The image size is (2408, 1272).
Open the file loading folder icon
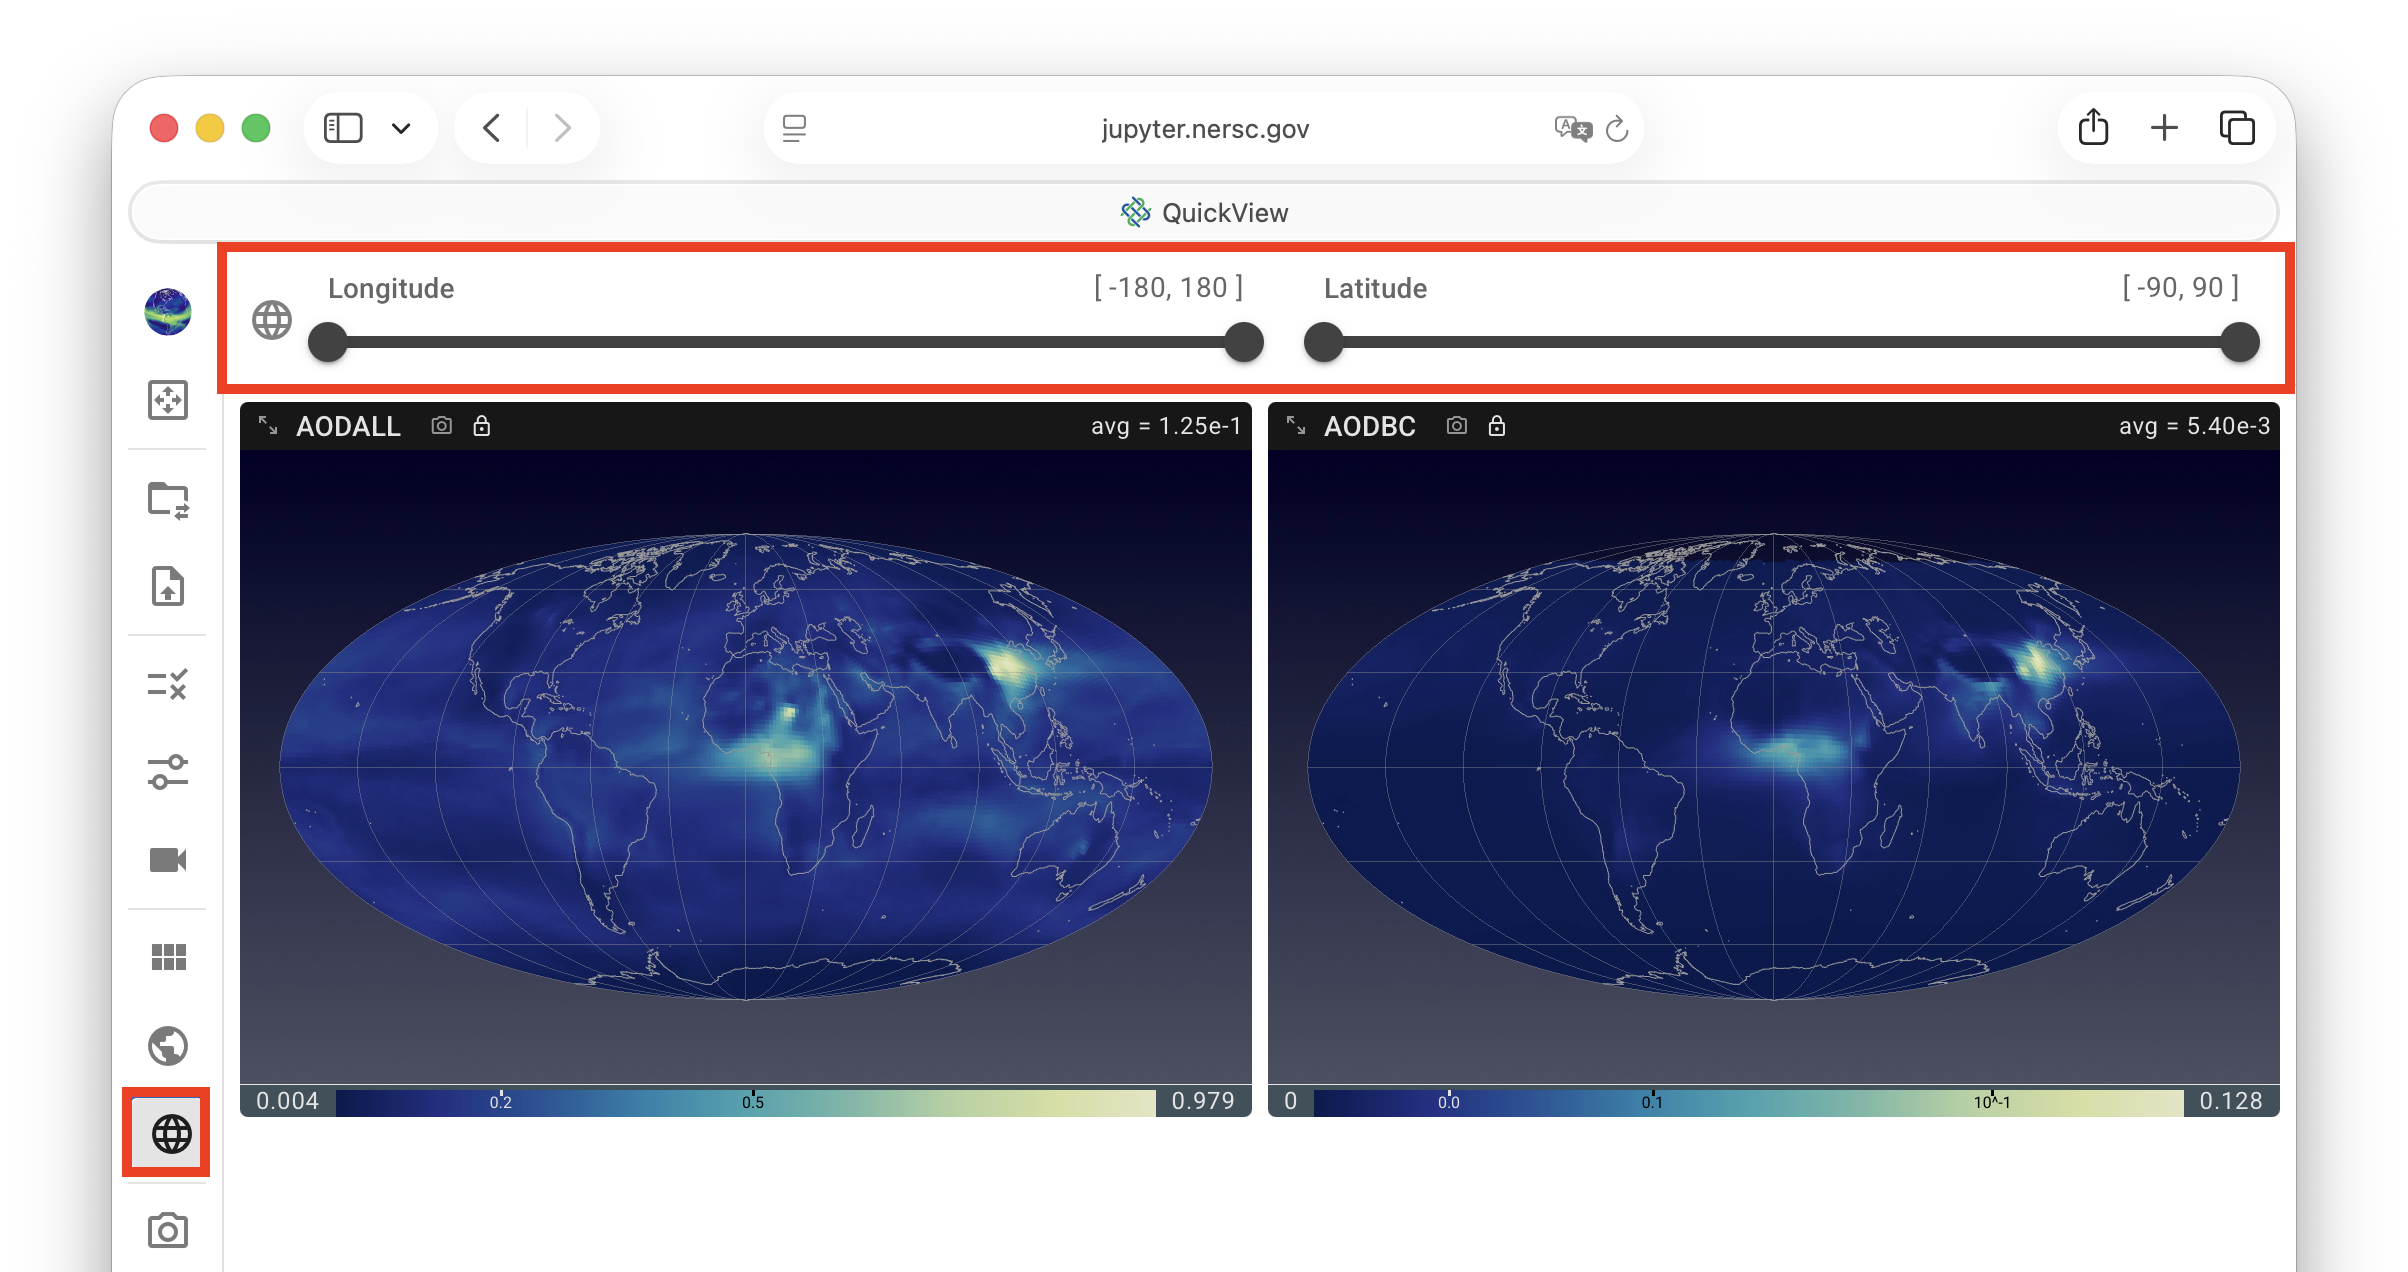click(x=168, y=500)
